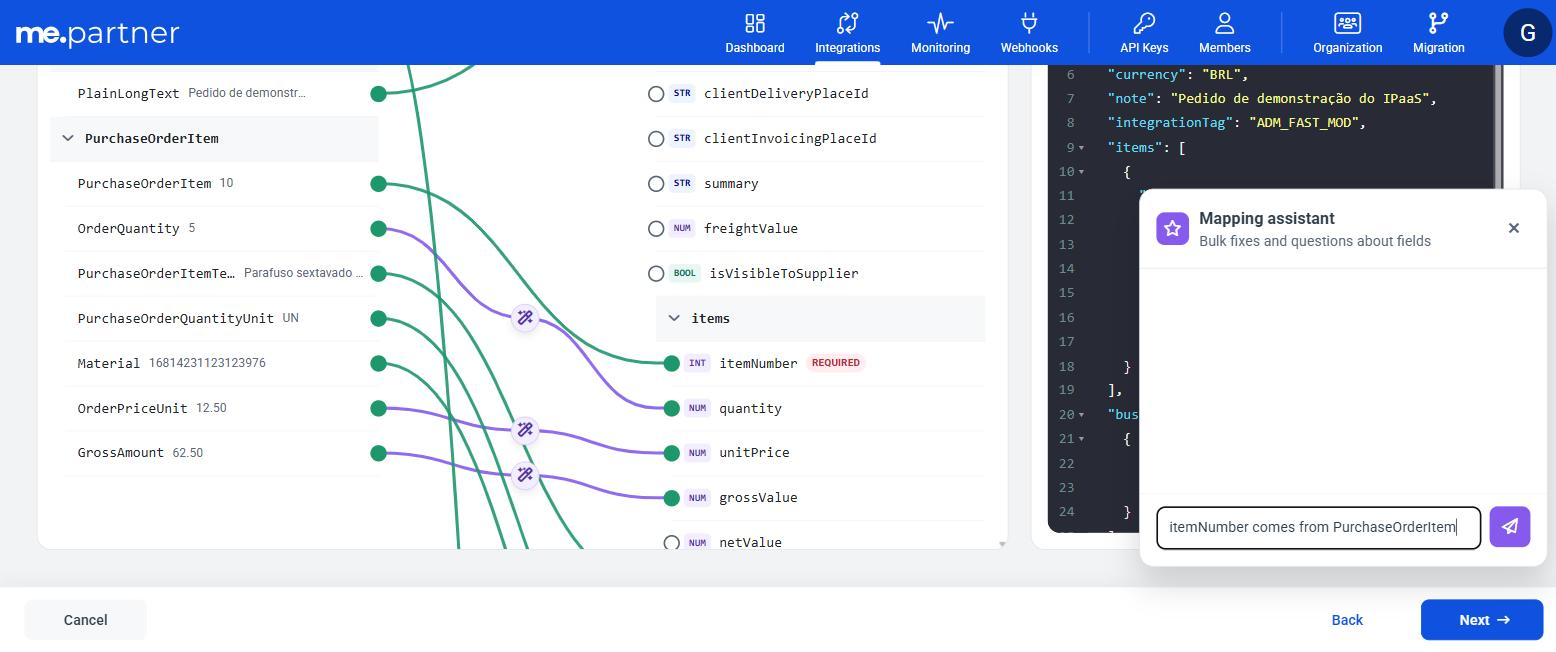Click the Mapping assistant star icon

coord(1172,228)
